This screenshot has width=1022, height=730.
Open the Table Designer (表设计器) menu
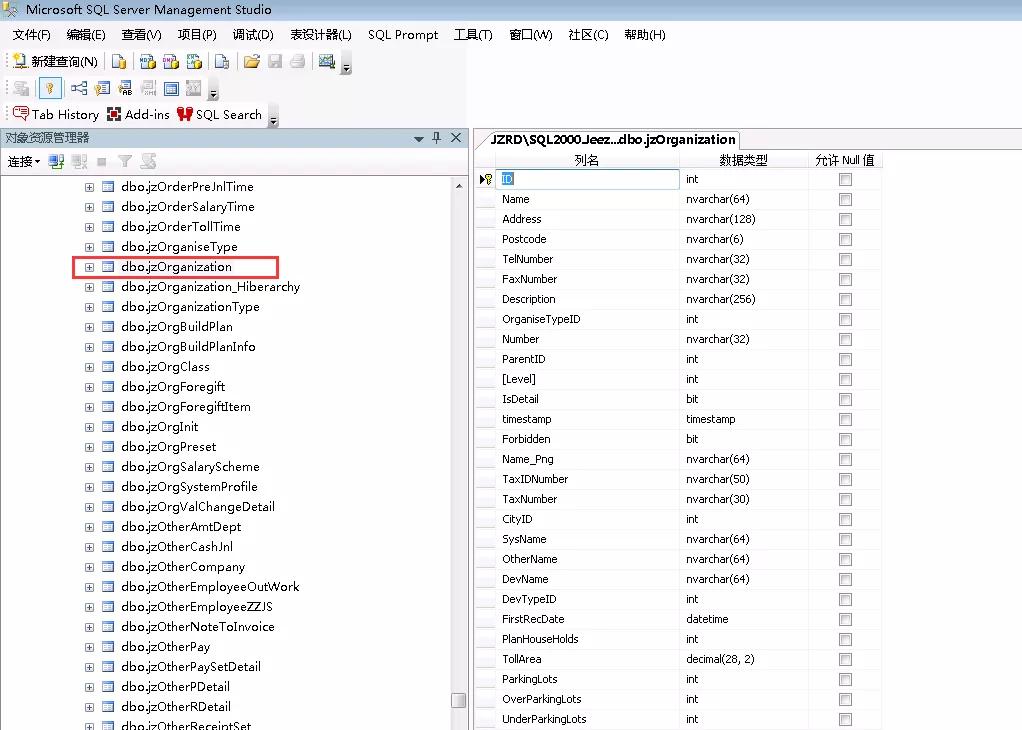click(x=321, y=35)
